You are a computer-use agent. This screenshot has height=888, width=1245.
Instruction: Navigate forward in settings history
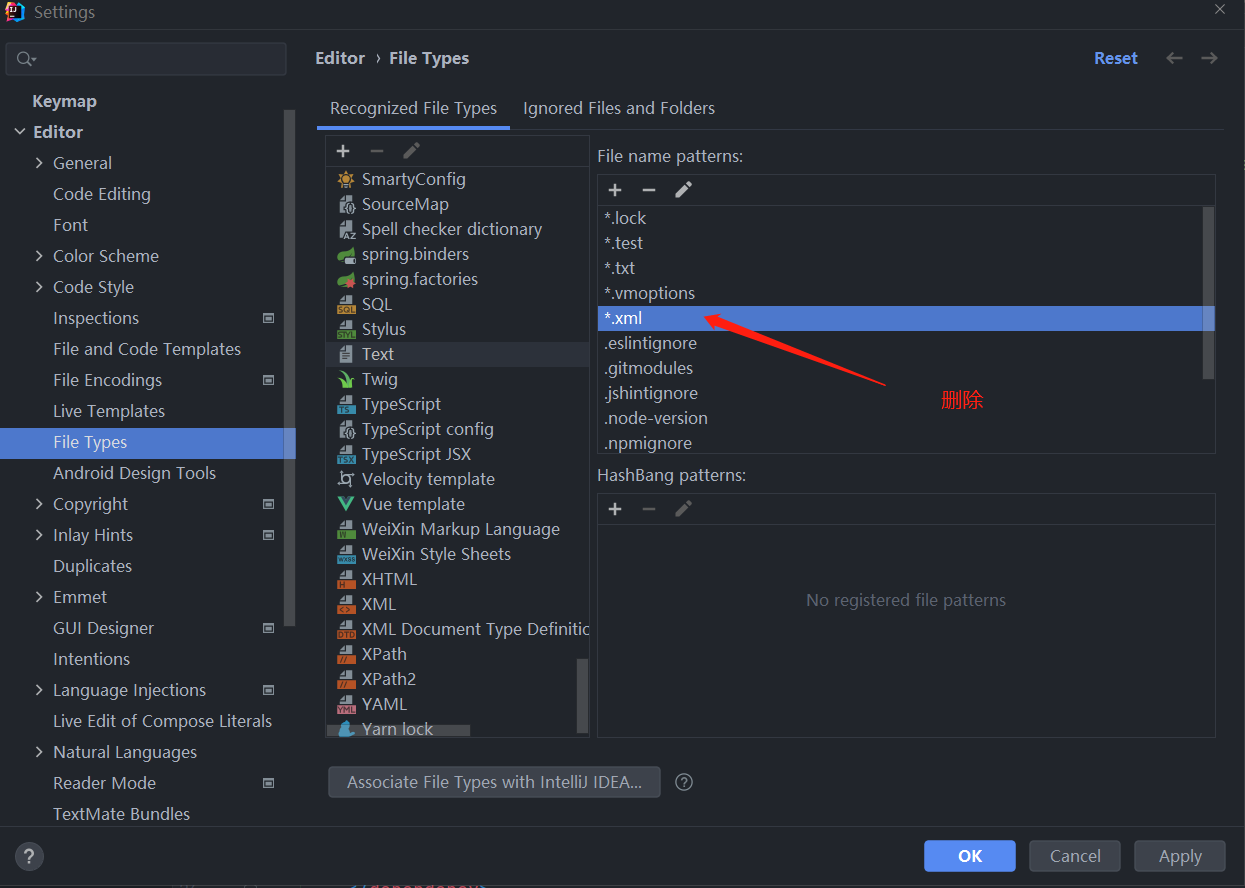[1210, 58]
